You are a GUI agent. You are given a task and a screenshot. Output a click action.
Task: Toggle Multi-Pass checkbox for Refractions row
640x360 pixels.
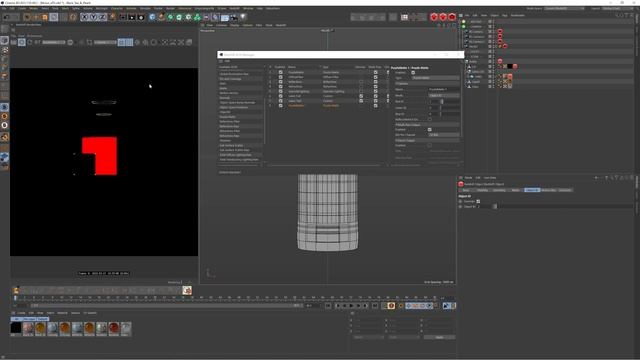tap(376, 87)
